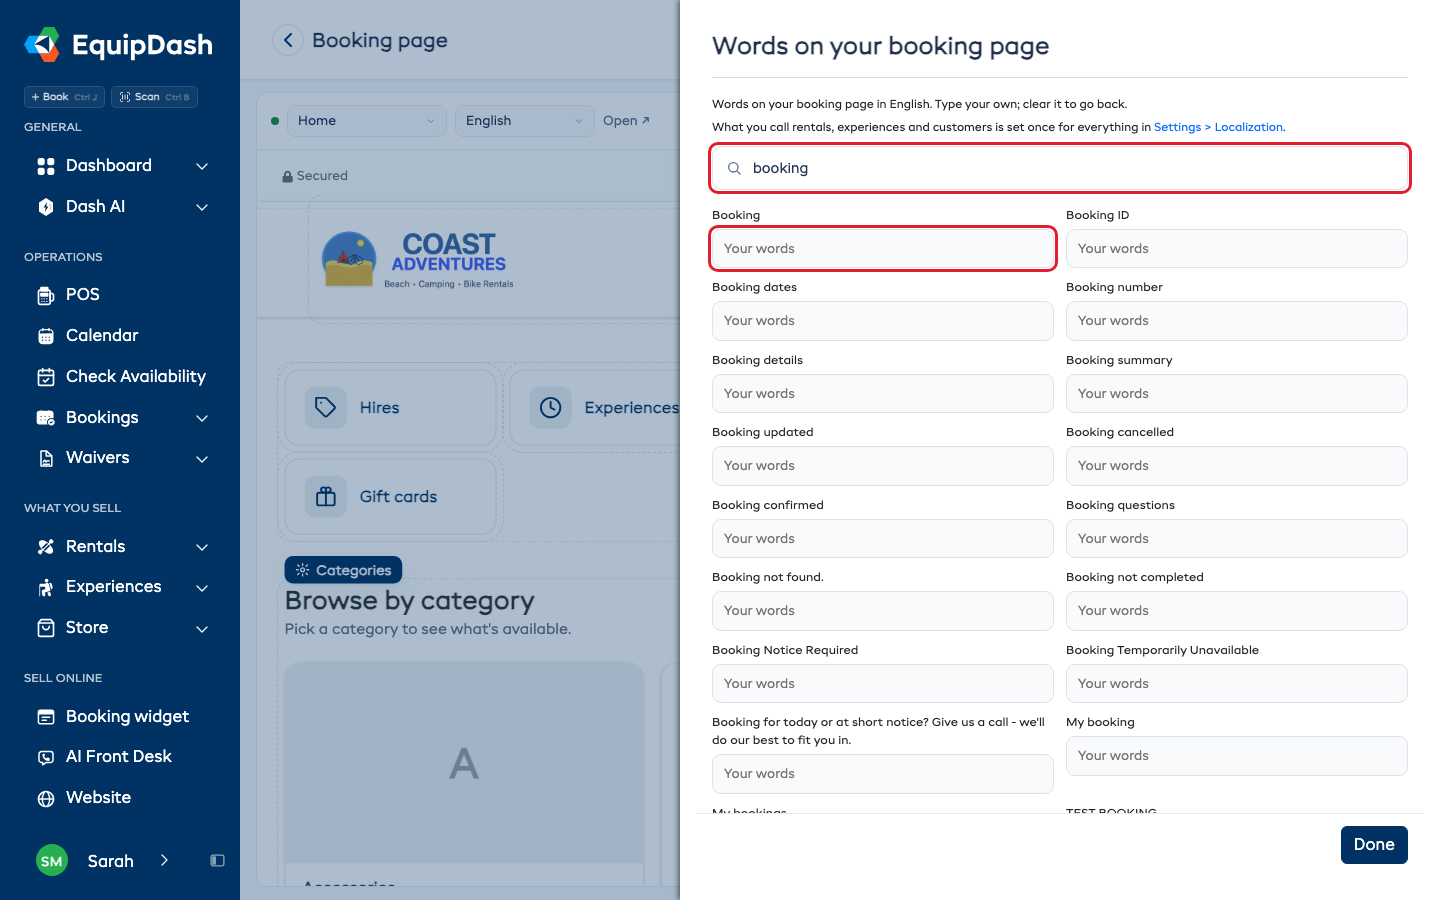Open Sarah's account menu

[x=102, y=861]
